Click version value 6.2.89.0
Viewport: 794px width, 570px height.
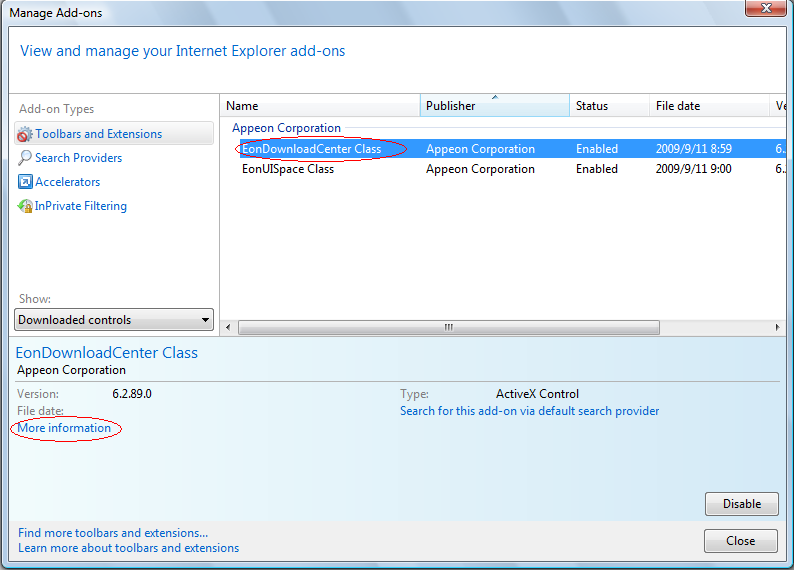(132, 394)
